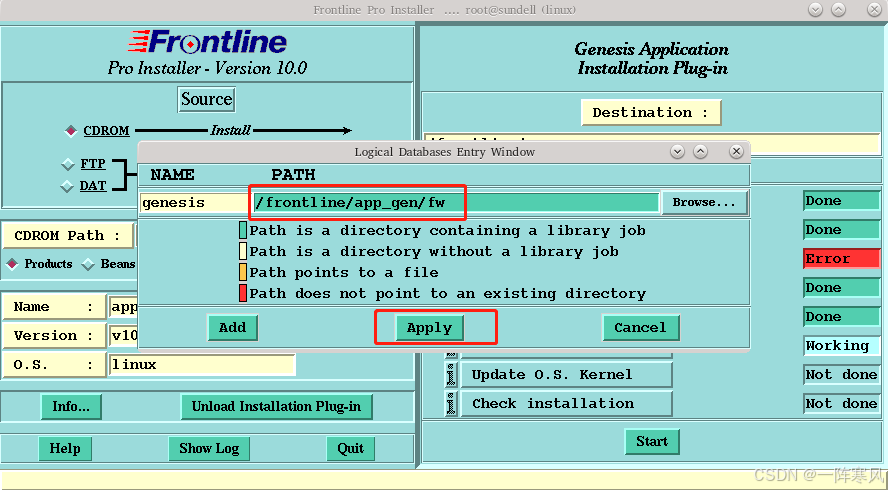The width and height of the screenshot is (888, 490).
Task: Open the Info... dialog
Action: click(x=71, y=407)
